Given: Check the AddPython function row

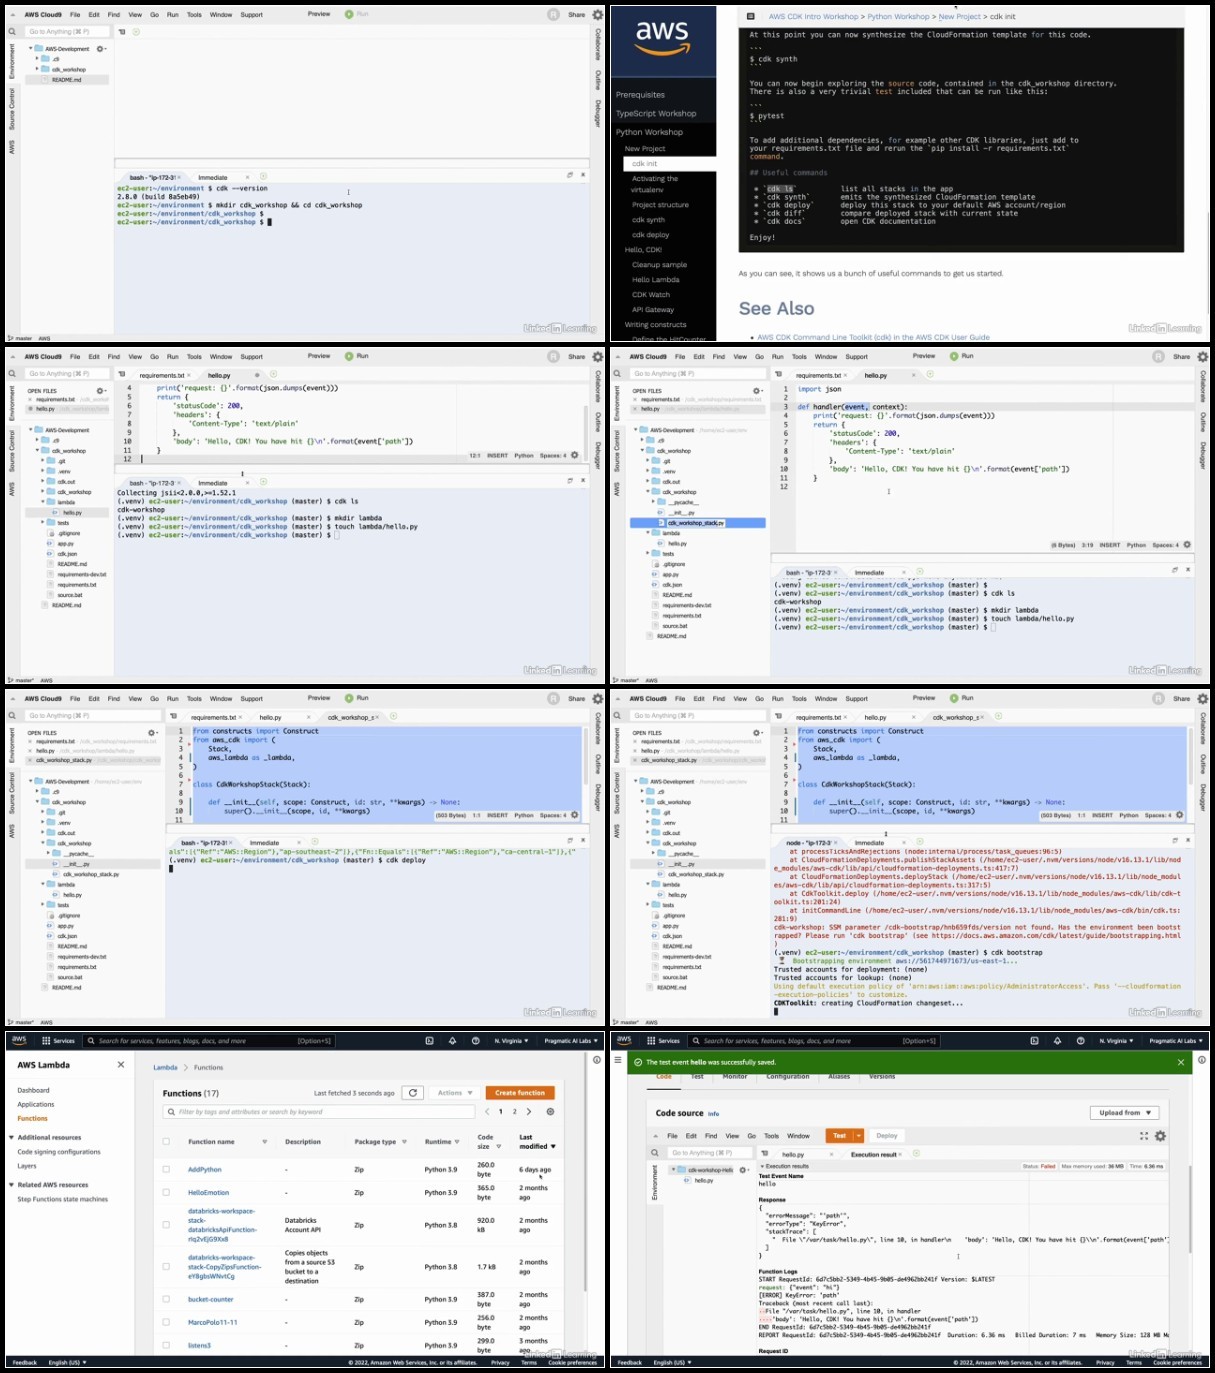Looking at the screenshot, I should tap(166, 1169).
